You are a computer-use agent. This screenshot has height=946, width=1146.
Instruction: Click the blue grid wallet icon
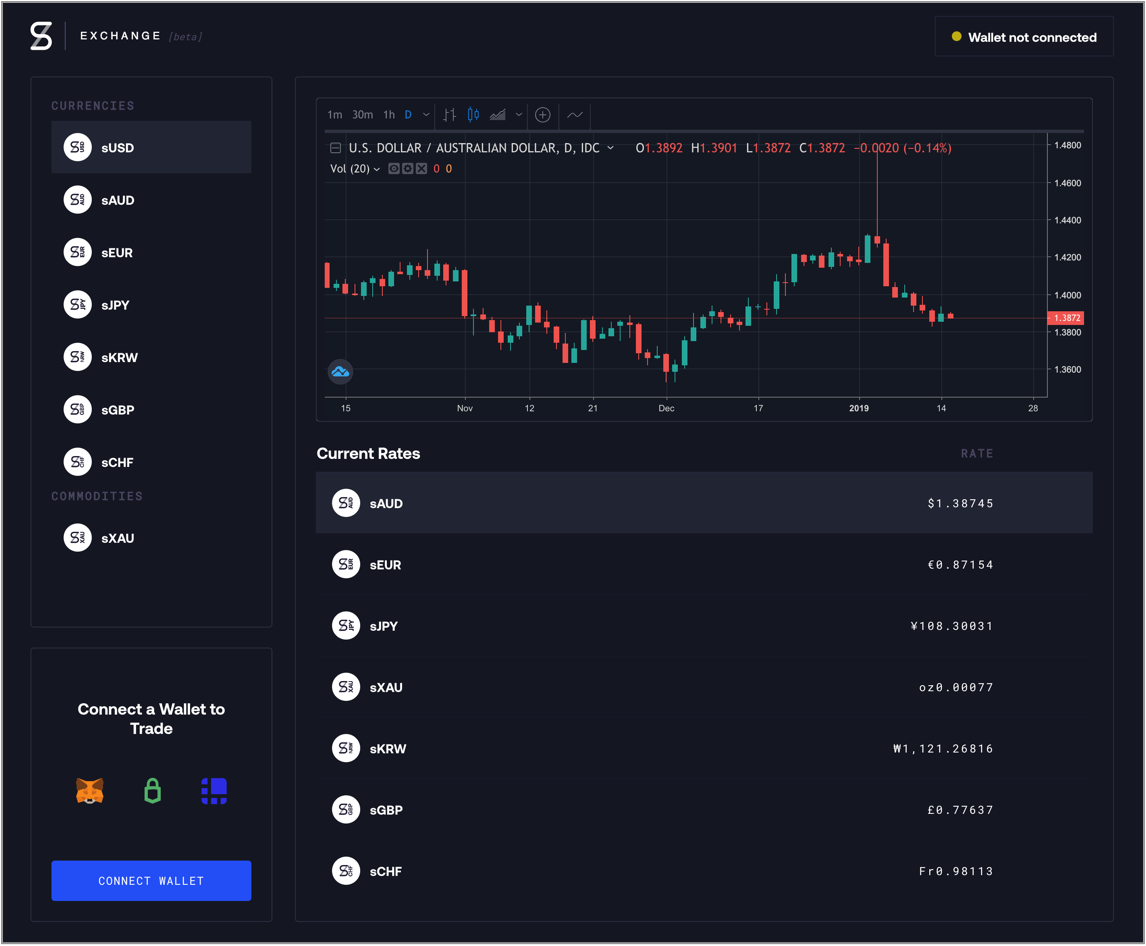pos(214,791)
